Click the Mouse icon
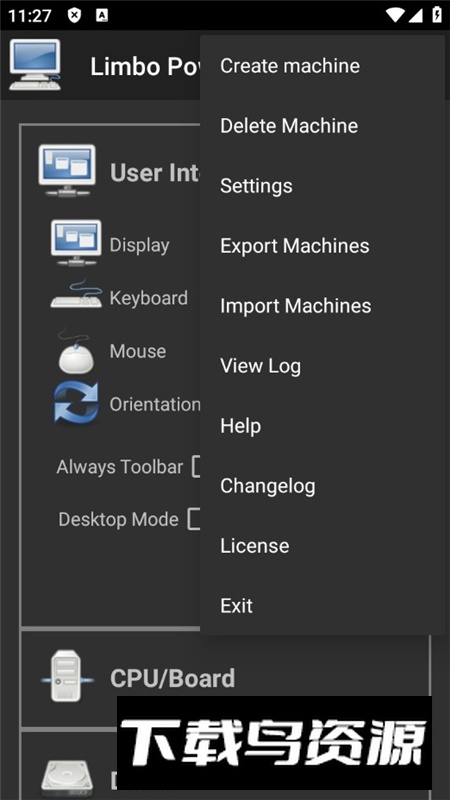This screenshot has height=800, width=450. click(x=76, y=353)
